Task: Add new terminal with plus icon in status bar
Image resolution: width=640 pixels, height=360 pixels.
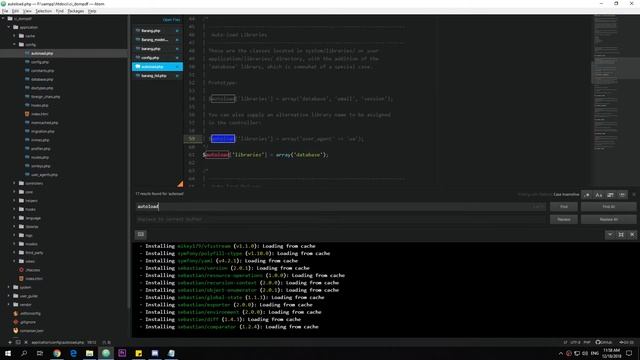Action: click(10, 342)
